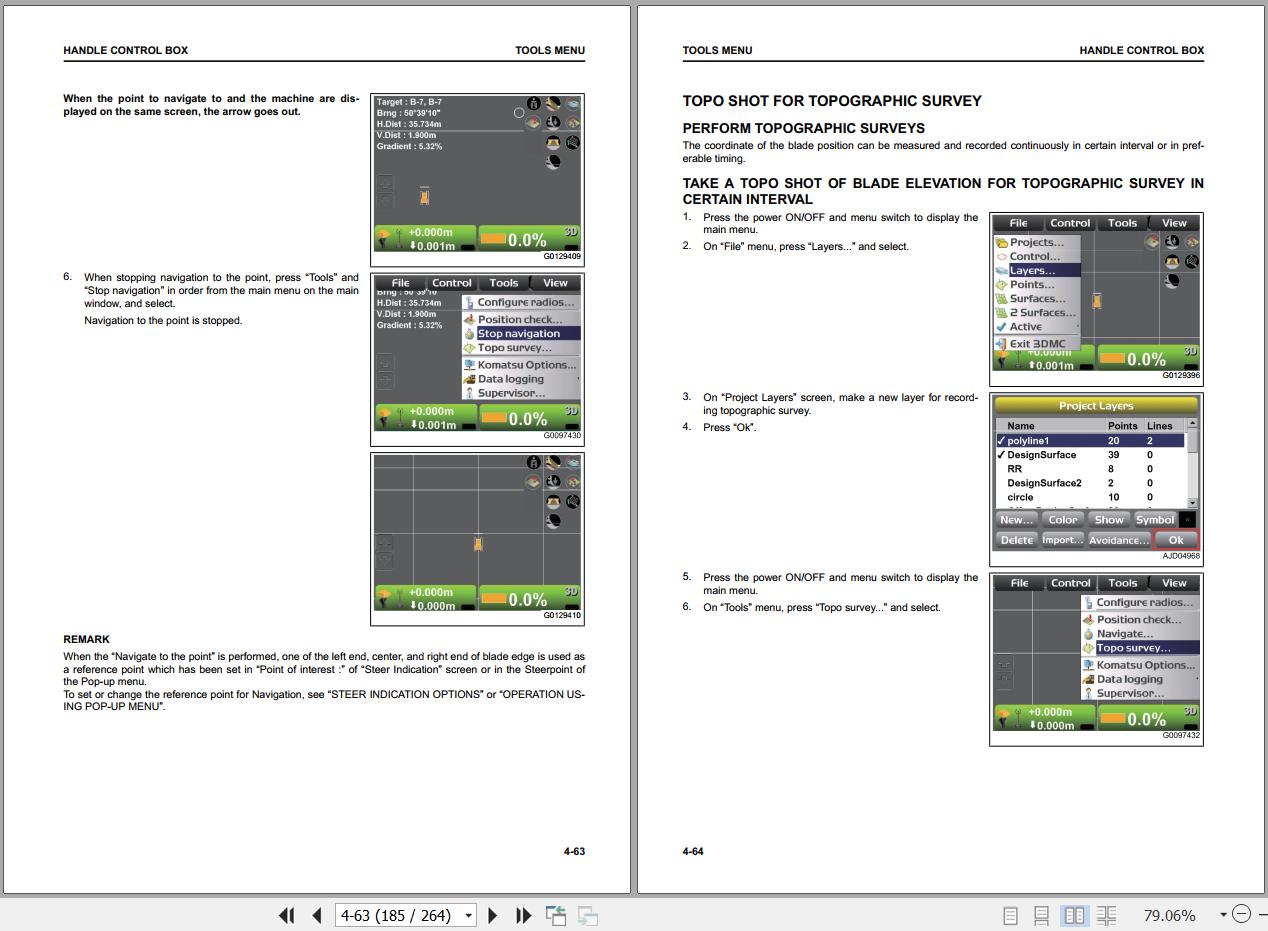This screenshot has width=1268, height=931.
Task: Click the Avoidance... button in Project Layers figure
Action: pyautogui.click(x=1118, y=540)
